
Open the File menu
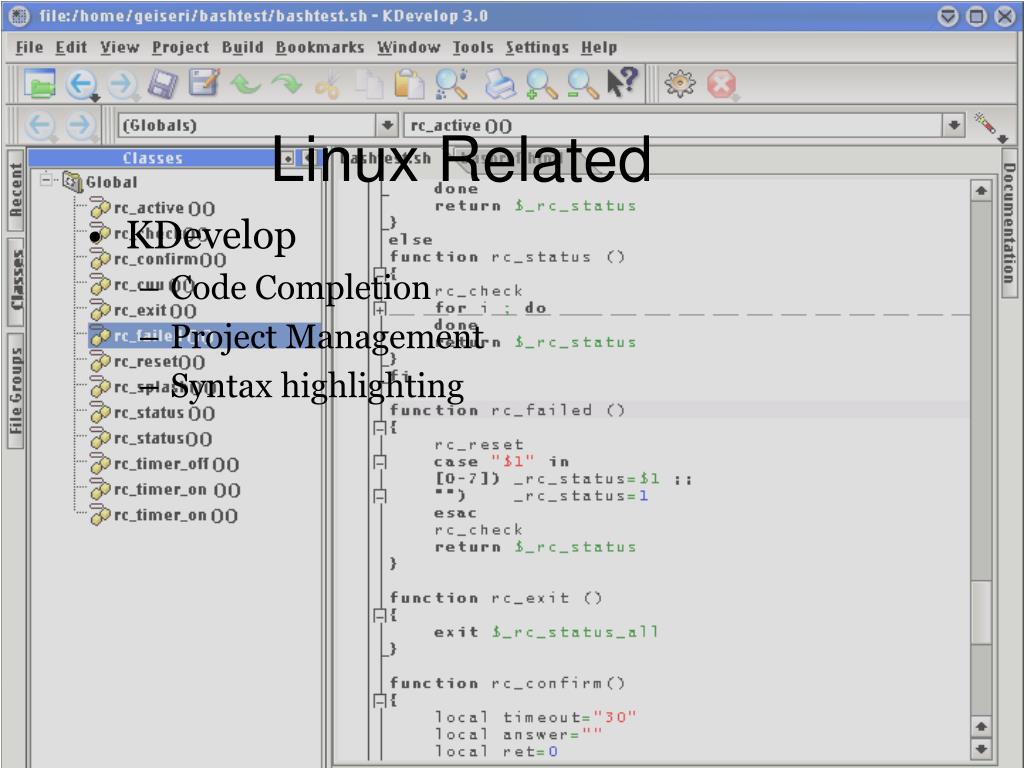tap(29, 47)
